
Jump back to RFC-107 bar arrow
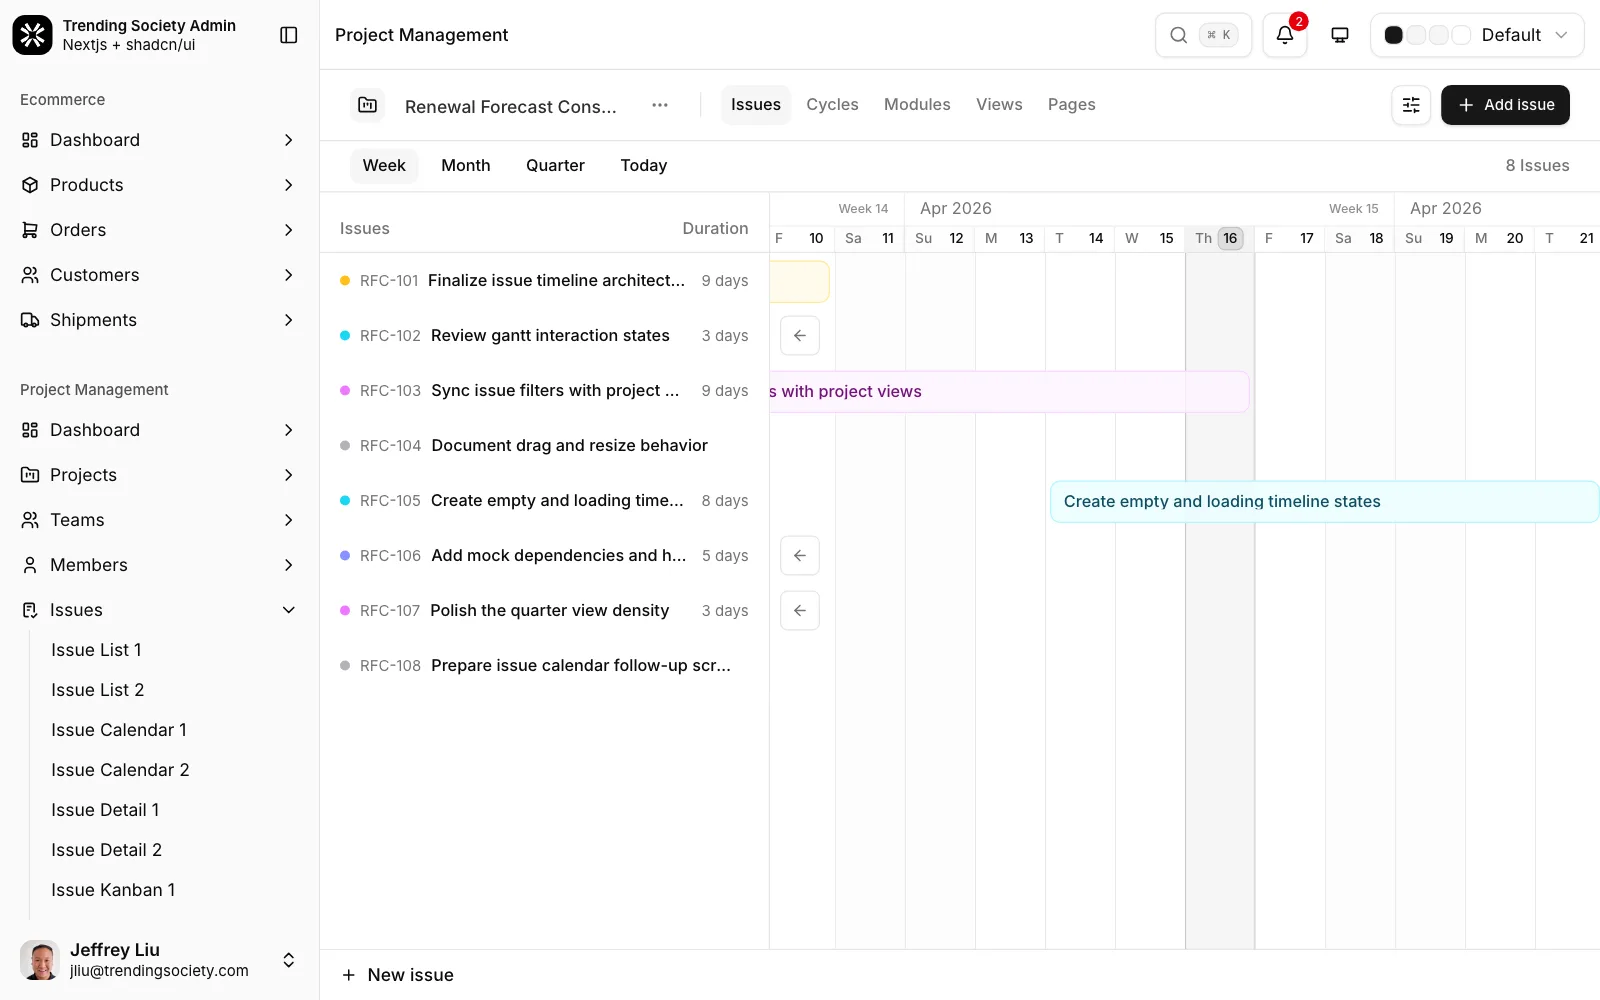click(800, 611)
